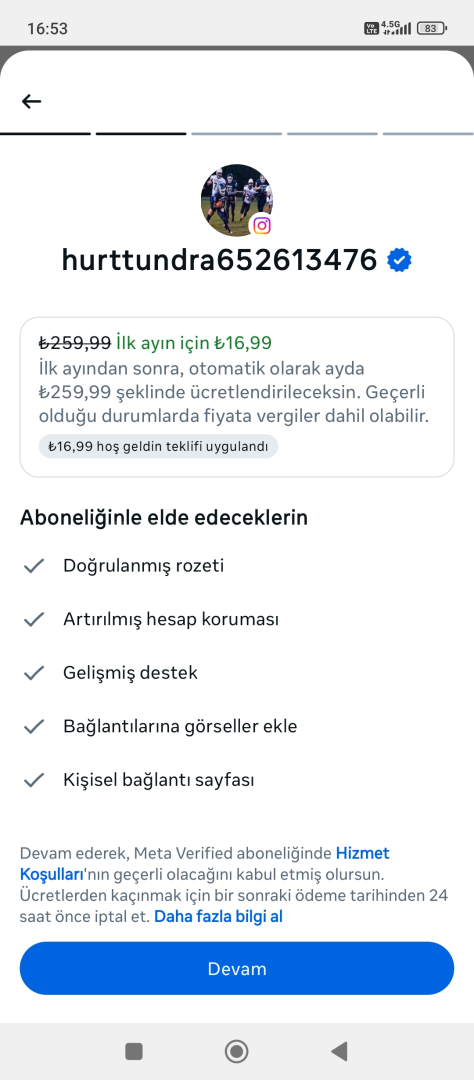Tap the Android back triangle button
This screenshot has width=474, height=1080.
click(339, 1051)
